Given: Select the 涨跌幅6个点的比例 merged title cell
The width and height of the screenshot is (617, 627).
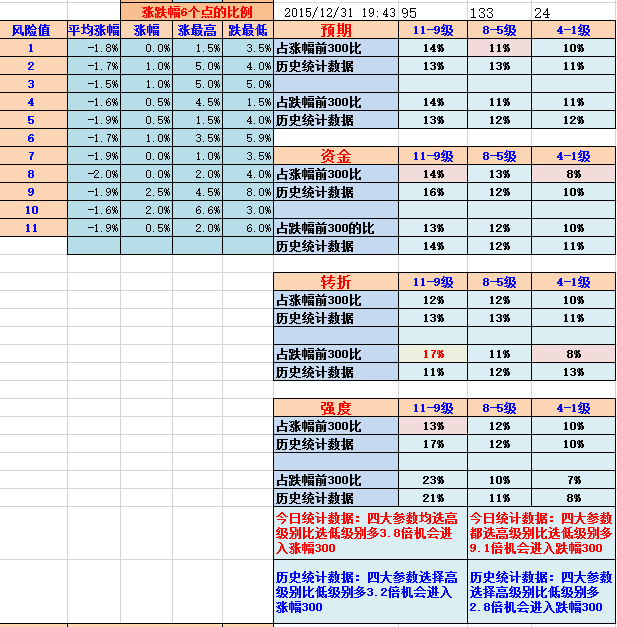Looking at the screenshot, I should [x=197, y=12].
